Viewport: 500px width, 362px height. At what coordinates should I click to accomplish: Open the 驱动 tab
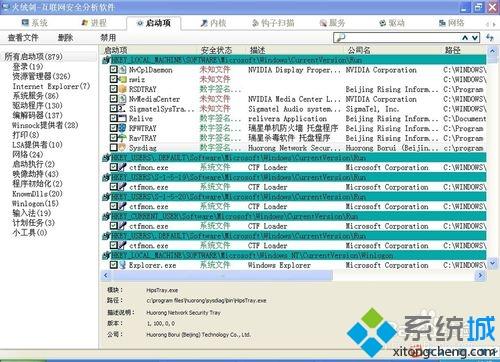[x=392, y=23]
